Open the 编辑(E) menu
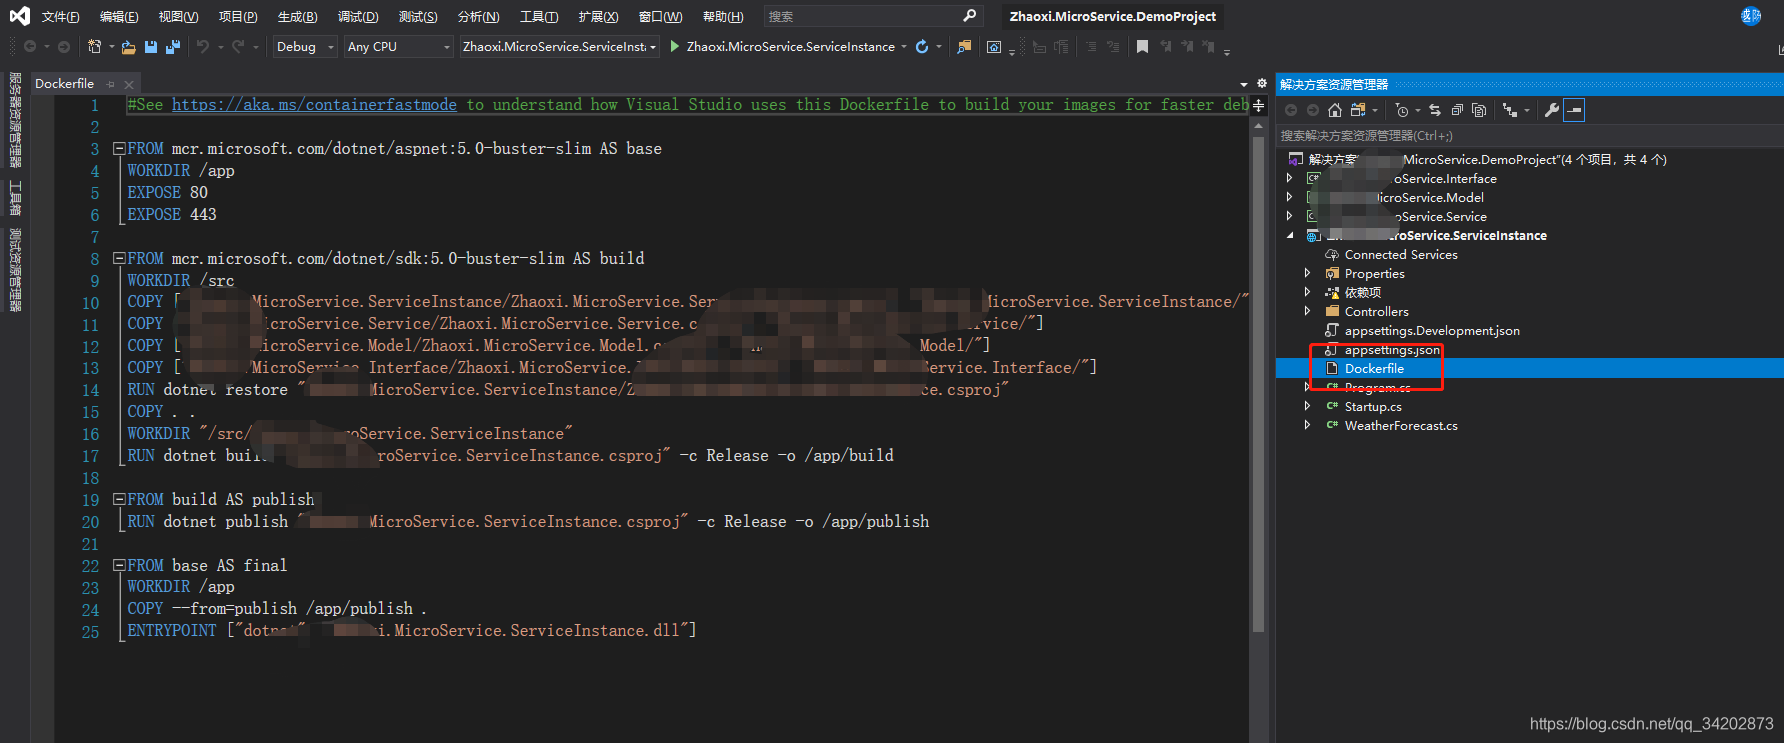The image size is (1784, 743). click(x=119, y=17)
